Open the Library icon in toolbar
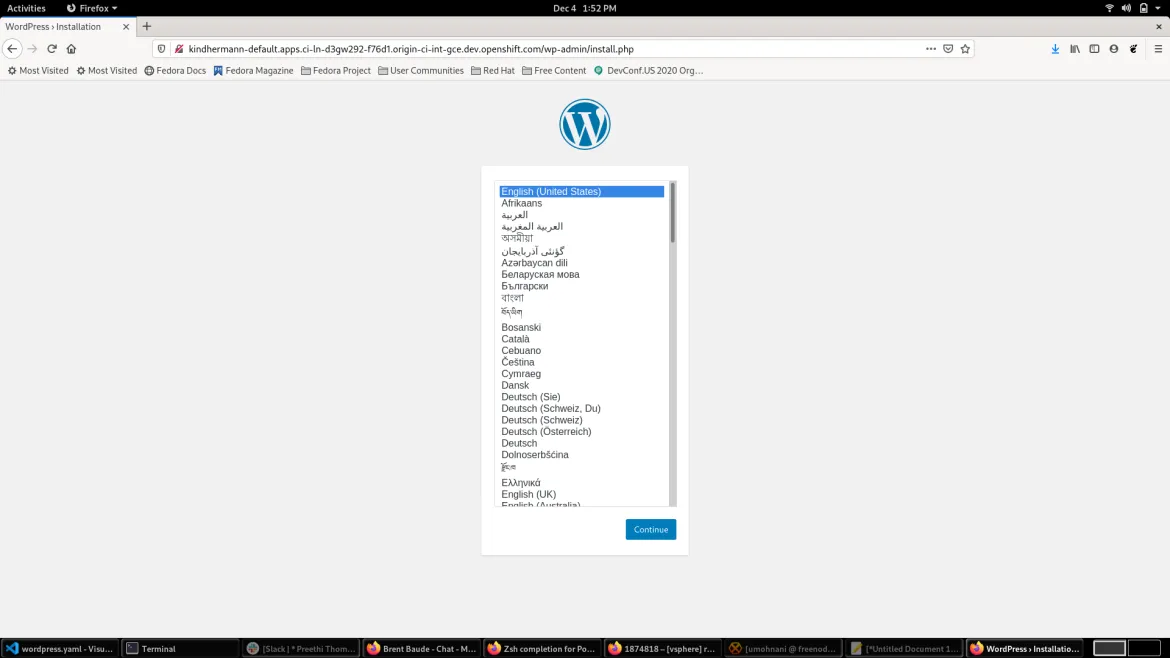This screenshot has height=658, width=1170. point(1074,48)
